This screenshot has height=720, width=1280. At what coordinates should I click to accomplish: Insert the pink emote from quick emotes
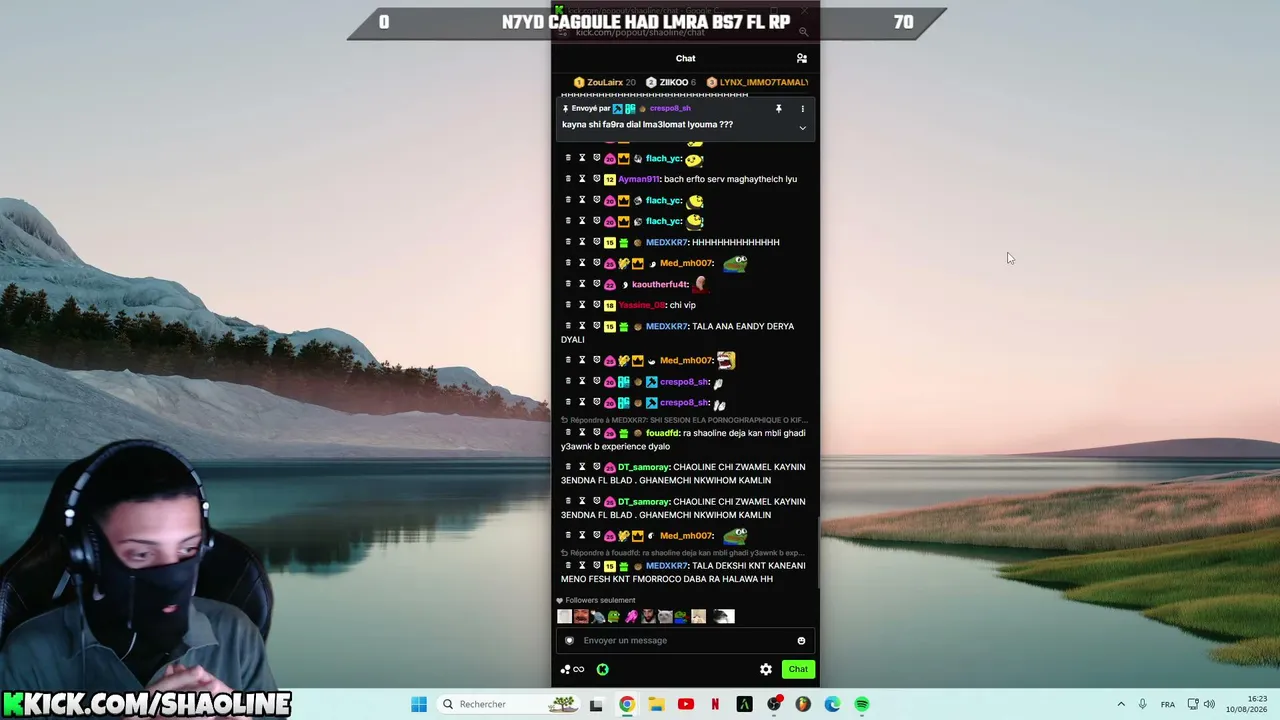(x=631, y=616)
